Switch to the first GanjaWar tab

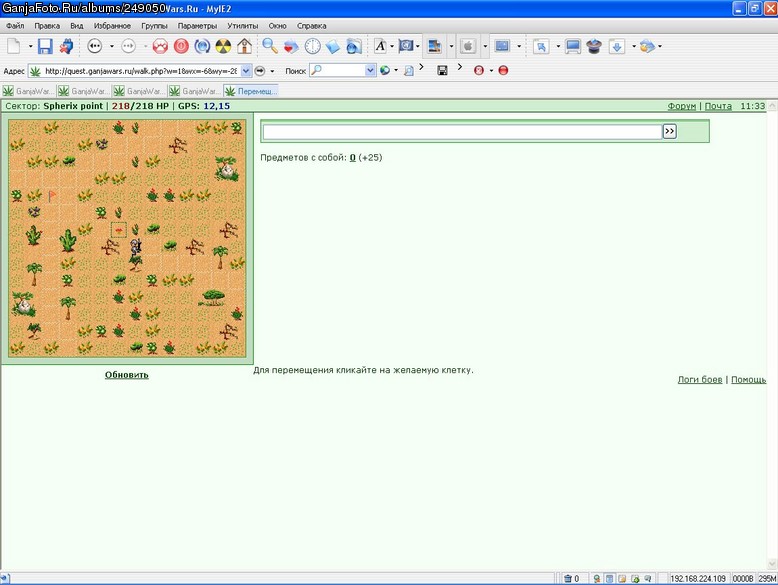coord(29,91)
